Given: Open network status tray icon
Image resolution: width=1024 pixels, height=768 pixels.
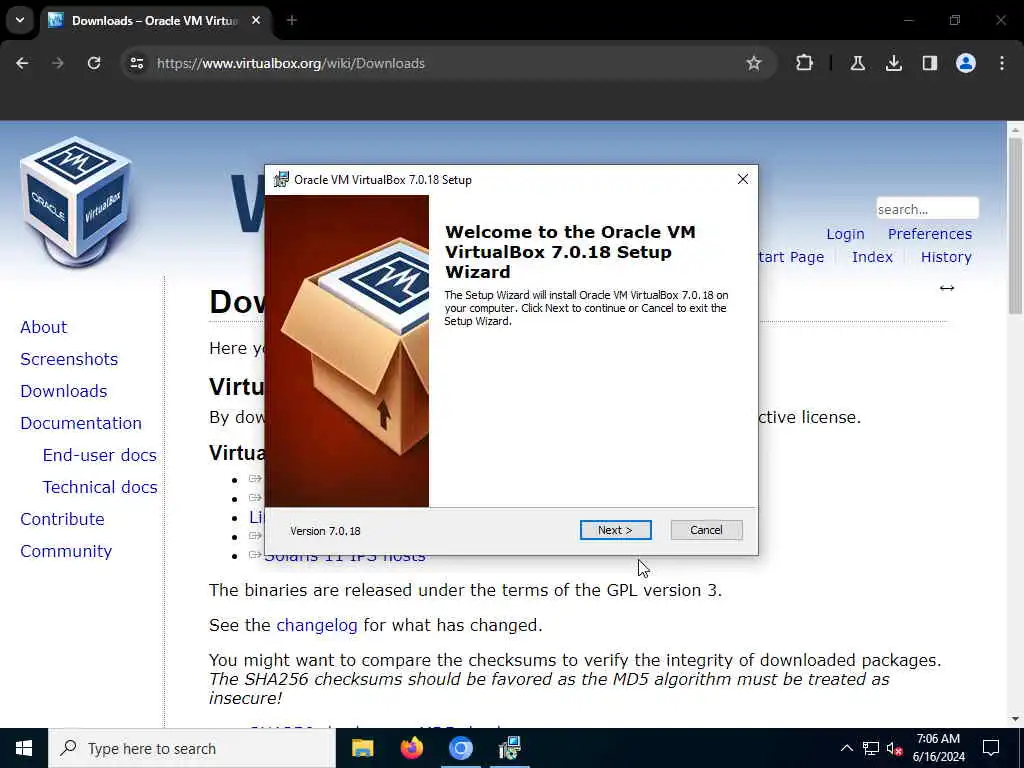Looking at the screenshot, I should click(x=871, y=748).
